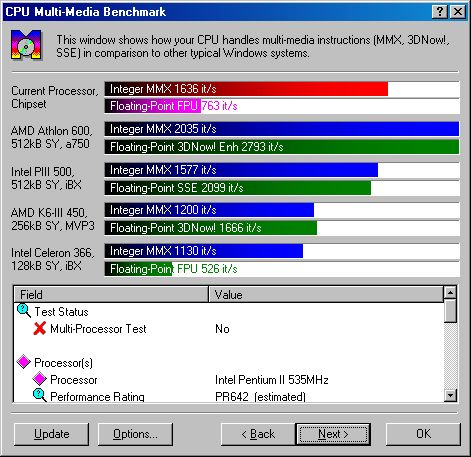Click the list scrollbar down arrow
Viewport: 471px width, 457px height.
tap(450, 395)
